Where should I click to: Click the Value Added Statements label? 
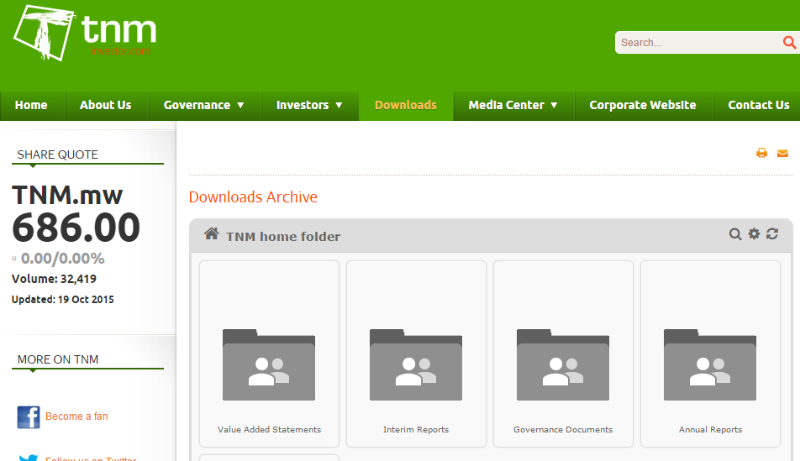(x=269, y=429)
